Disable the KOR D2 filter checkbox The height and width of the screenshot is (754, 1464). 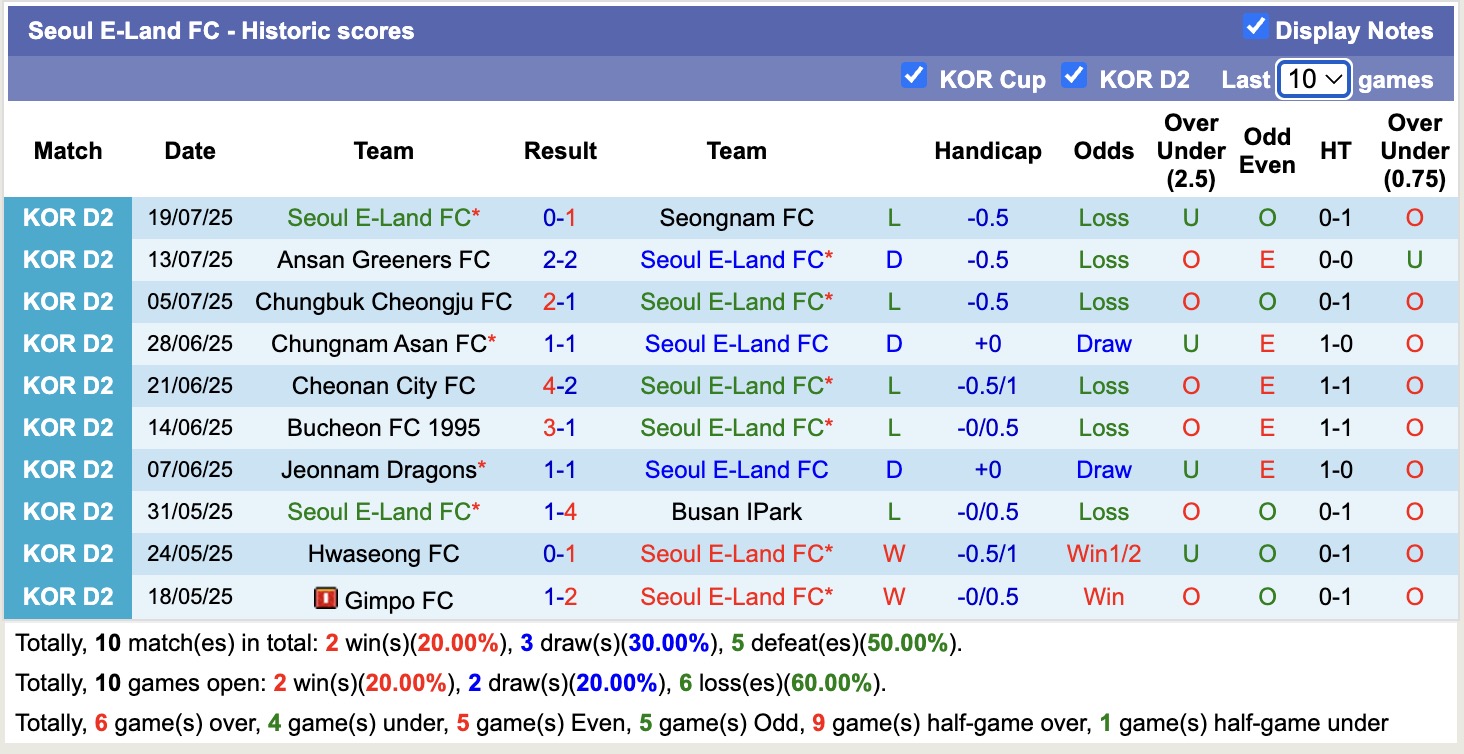pos(1075,74)
